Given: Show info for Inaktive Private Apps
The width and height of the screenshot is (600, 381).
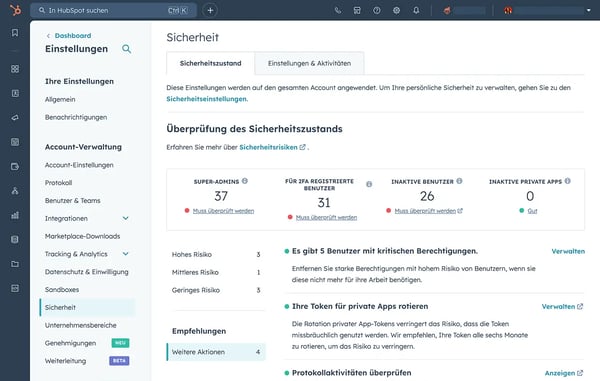Looking at the screenshot, I should tap(567, 181).
